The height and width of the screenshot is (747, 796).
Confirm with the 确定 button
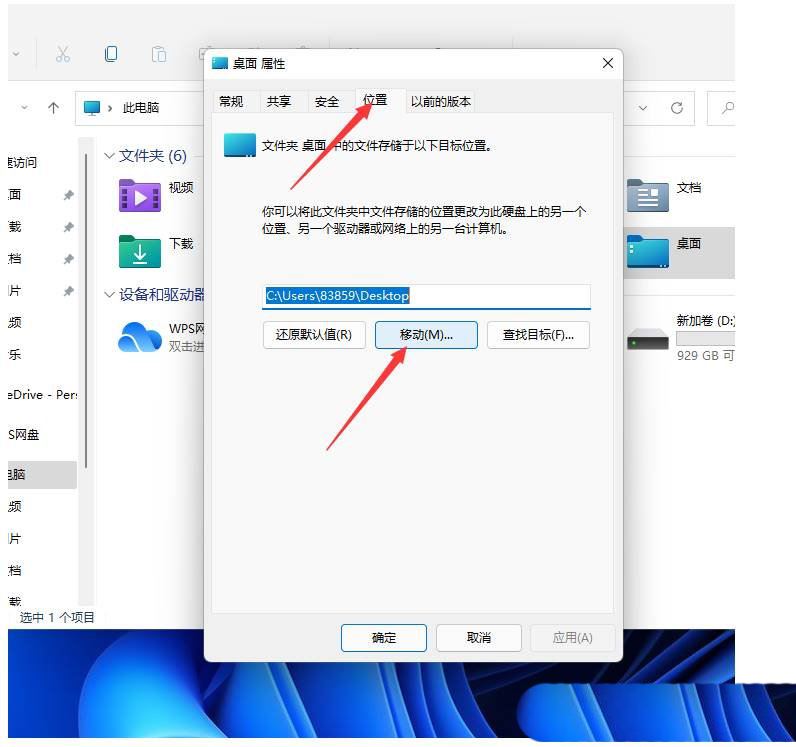coord(384,638)
